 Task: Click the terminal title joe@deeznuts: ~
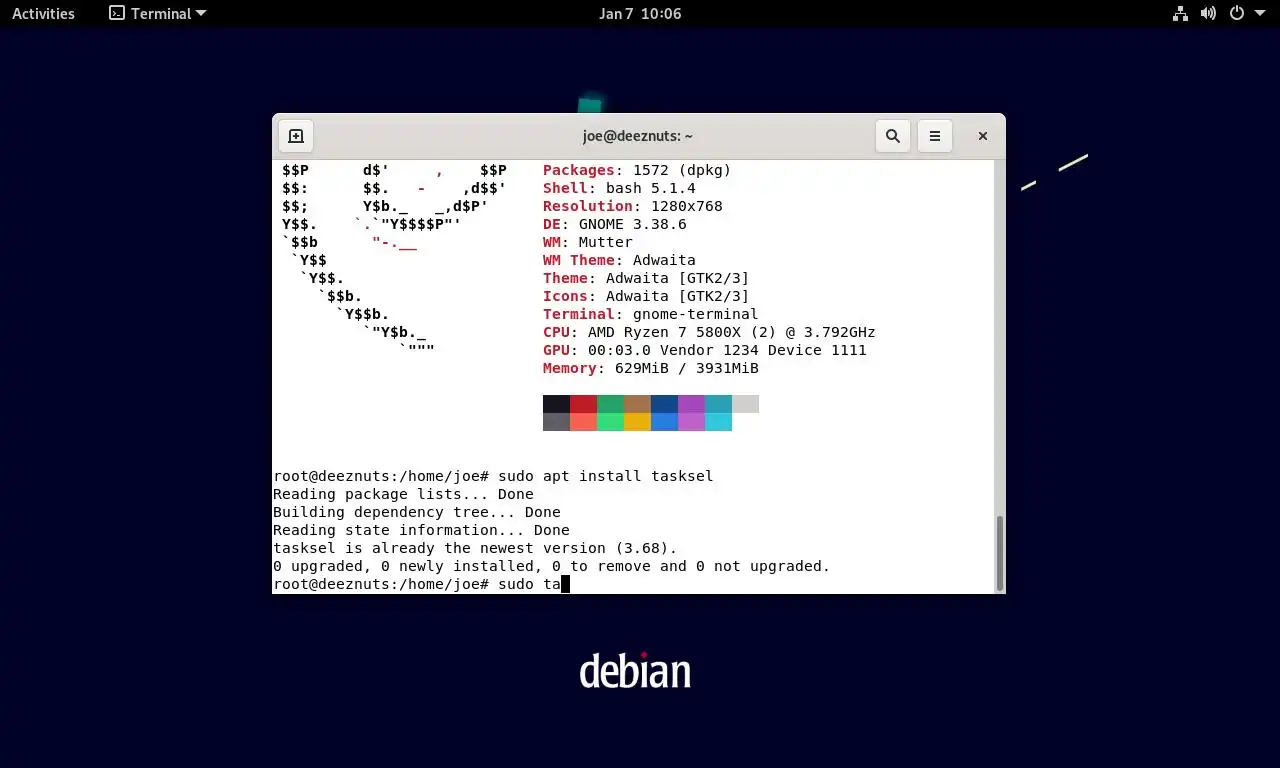638,136
